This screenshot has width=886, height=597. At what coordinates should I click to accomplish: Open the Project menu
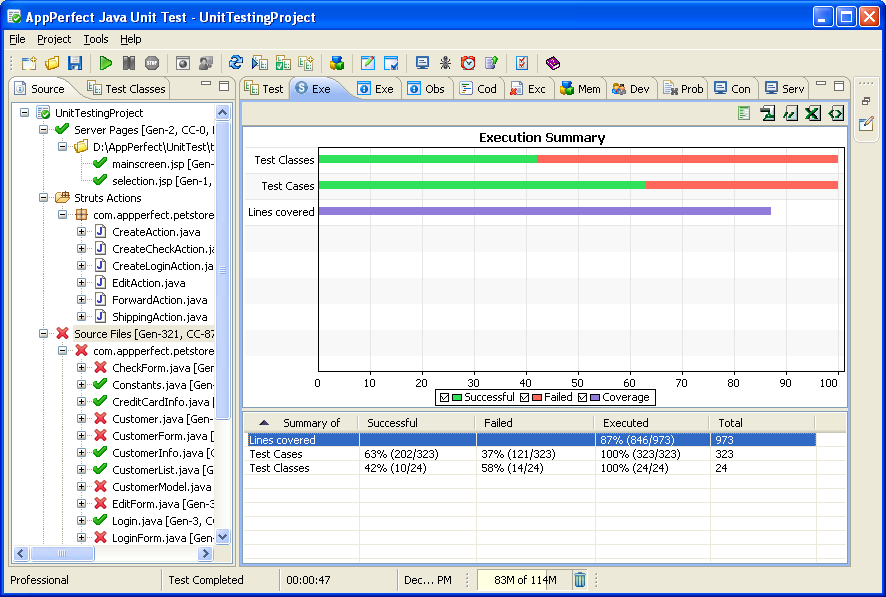point(54,39)
